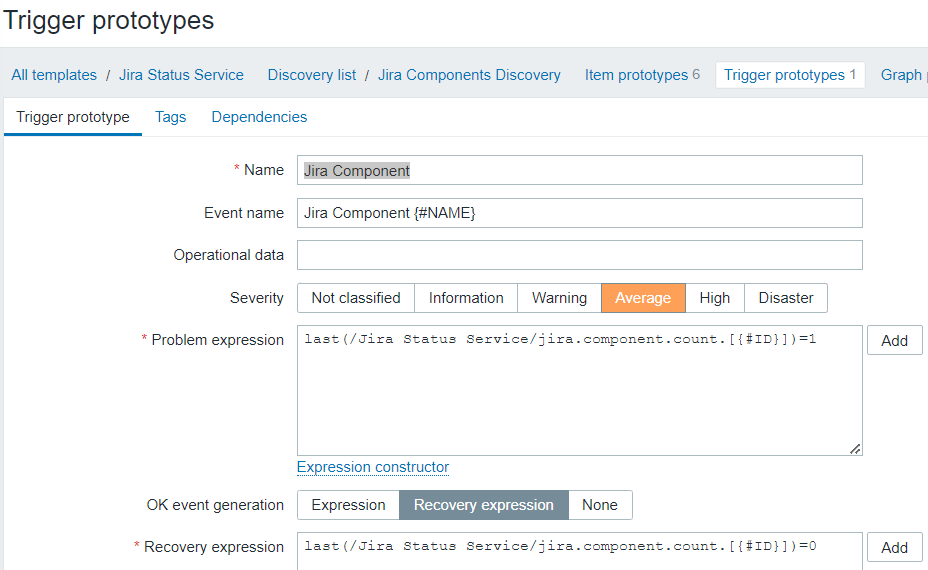Set severity to High
Screen dimensions: 928x570
click(714, 298)
